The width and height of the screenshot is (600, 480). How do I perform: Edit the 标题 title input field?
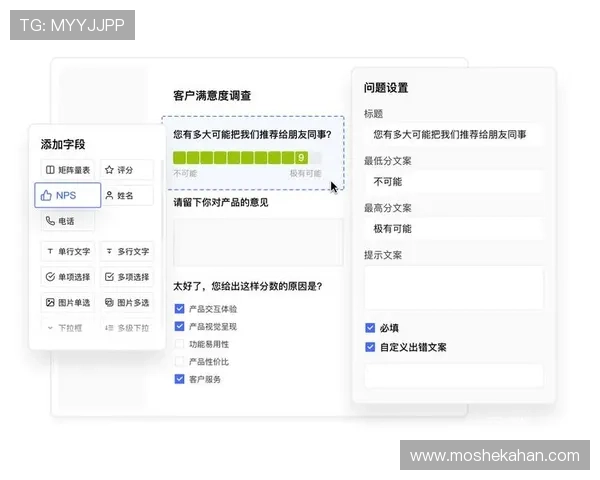(x=454, y=134)
